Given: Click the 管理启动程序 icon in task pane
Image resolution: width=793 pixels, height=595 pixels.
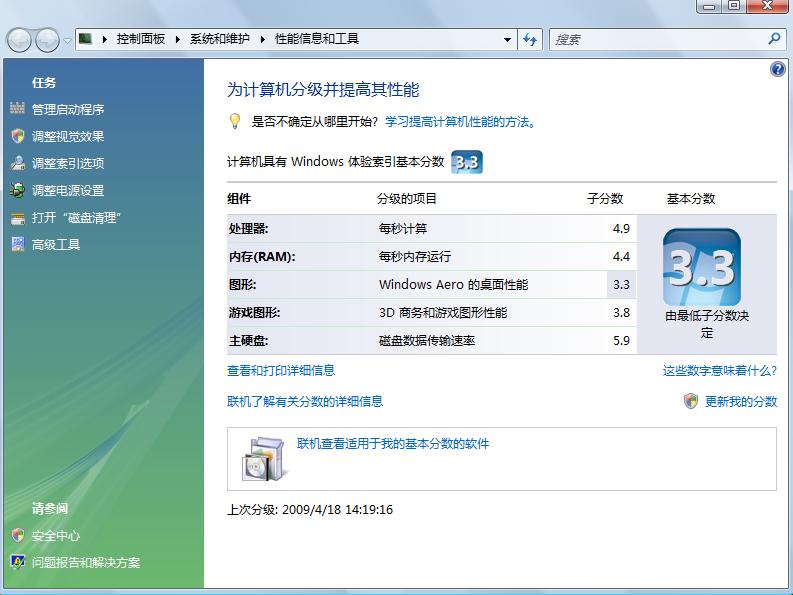Looking at the screenshot, I should pyautogui.click(x=17, y=108).
